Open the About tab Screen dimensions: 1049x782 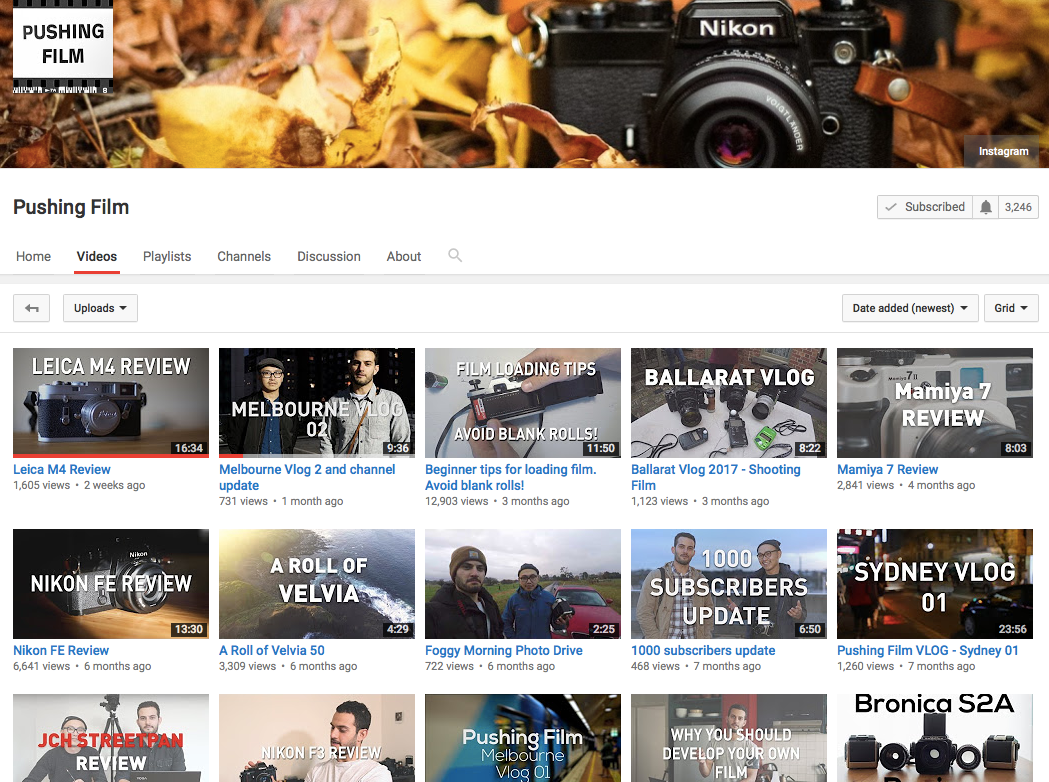[403, 256]
